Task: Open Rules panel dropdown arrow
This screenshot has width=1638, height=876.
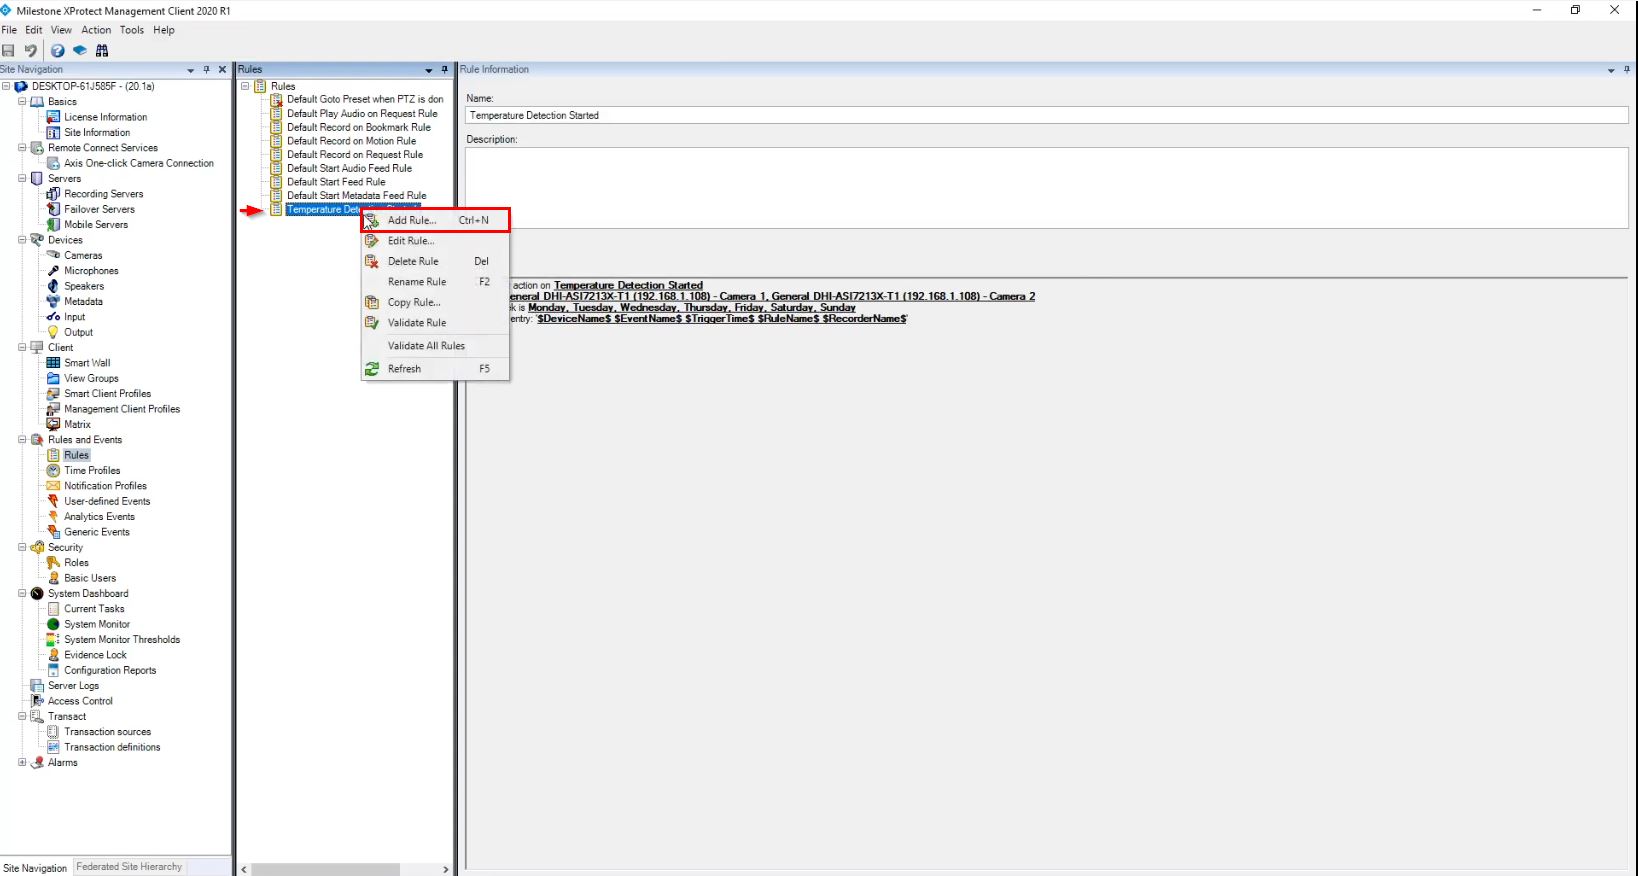Action: [429, 70]
